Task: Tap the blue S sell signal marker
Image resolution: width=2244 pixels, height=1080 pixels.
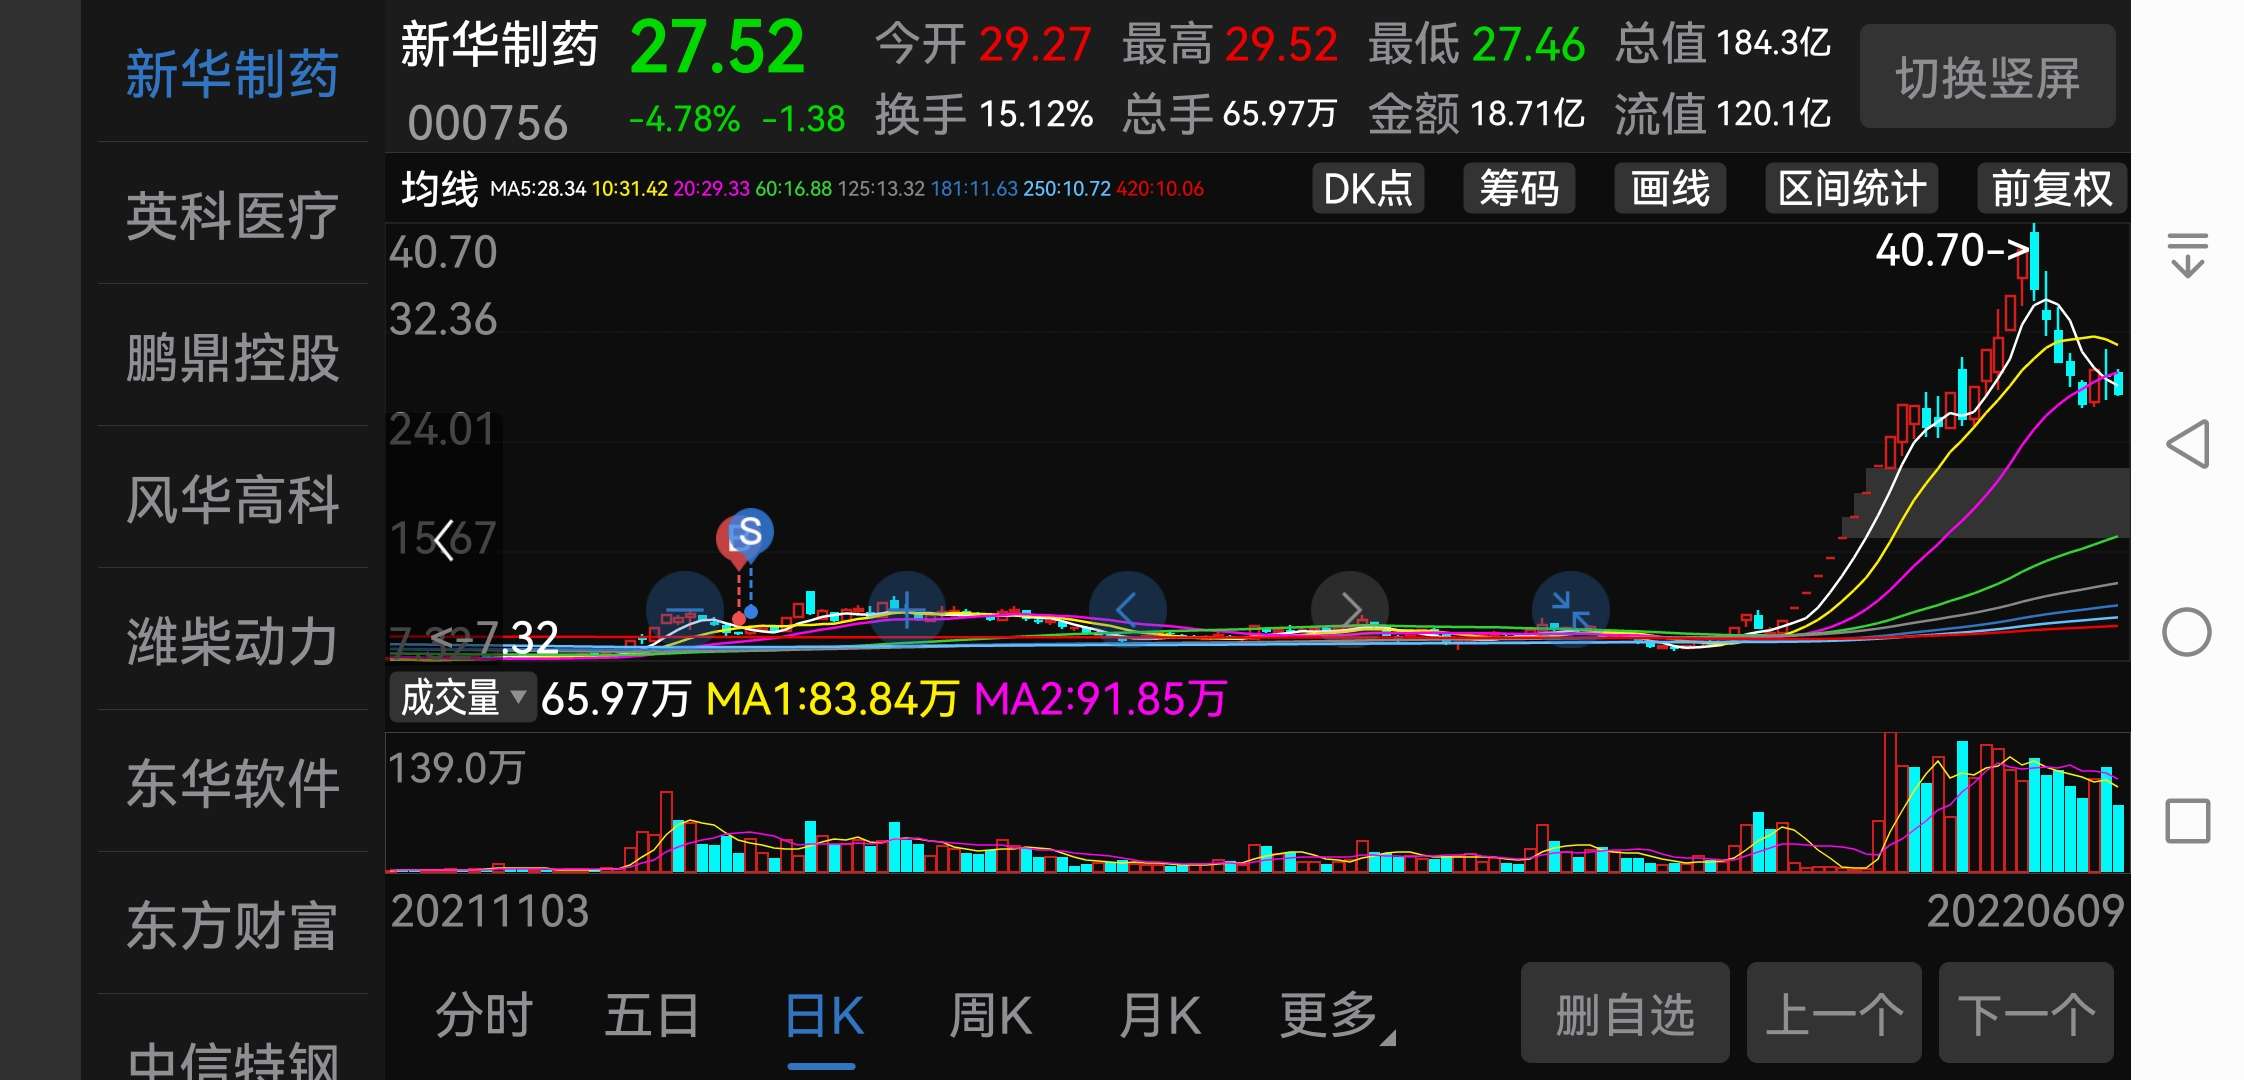Action: [x=750, y=532]
